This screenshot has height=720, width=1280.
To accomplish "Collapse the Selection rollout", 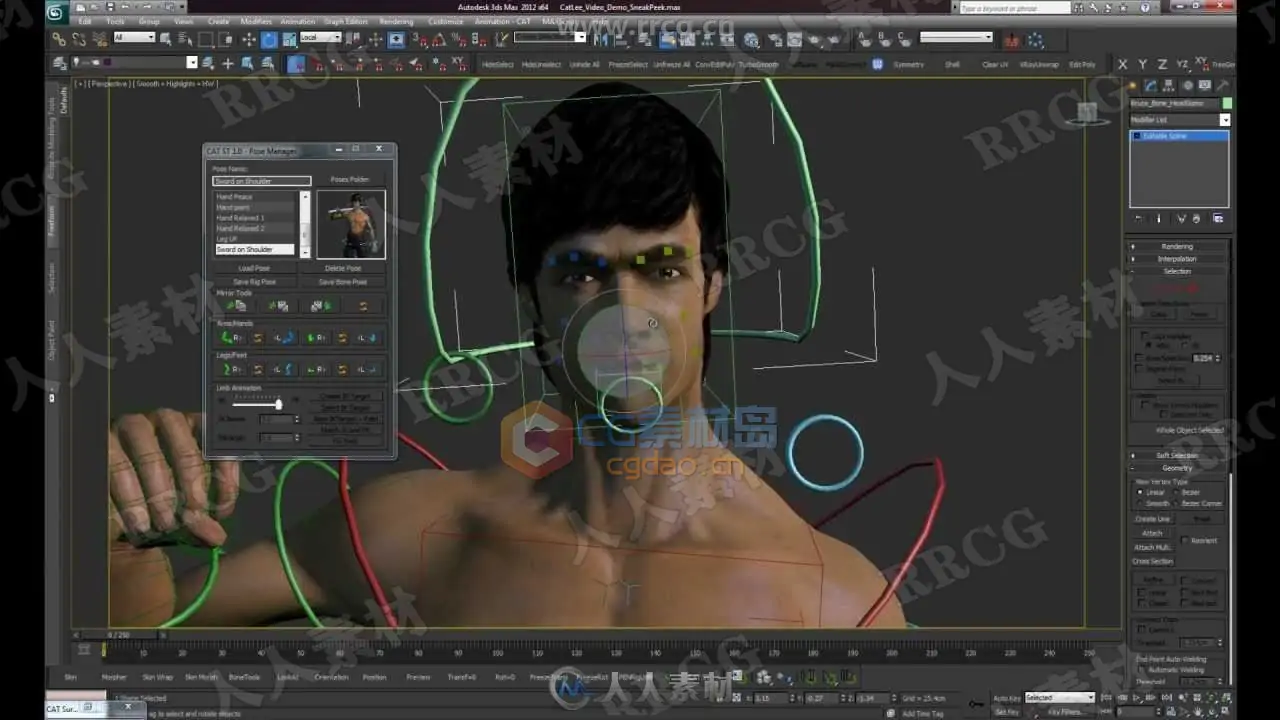I will click(1177, 271).
